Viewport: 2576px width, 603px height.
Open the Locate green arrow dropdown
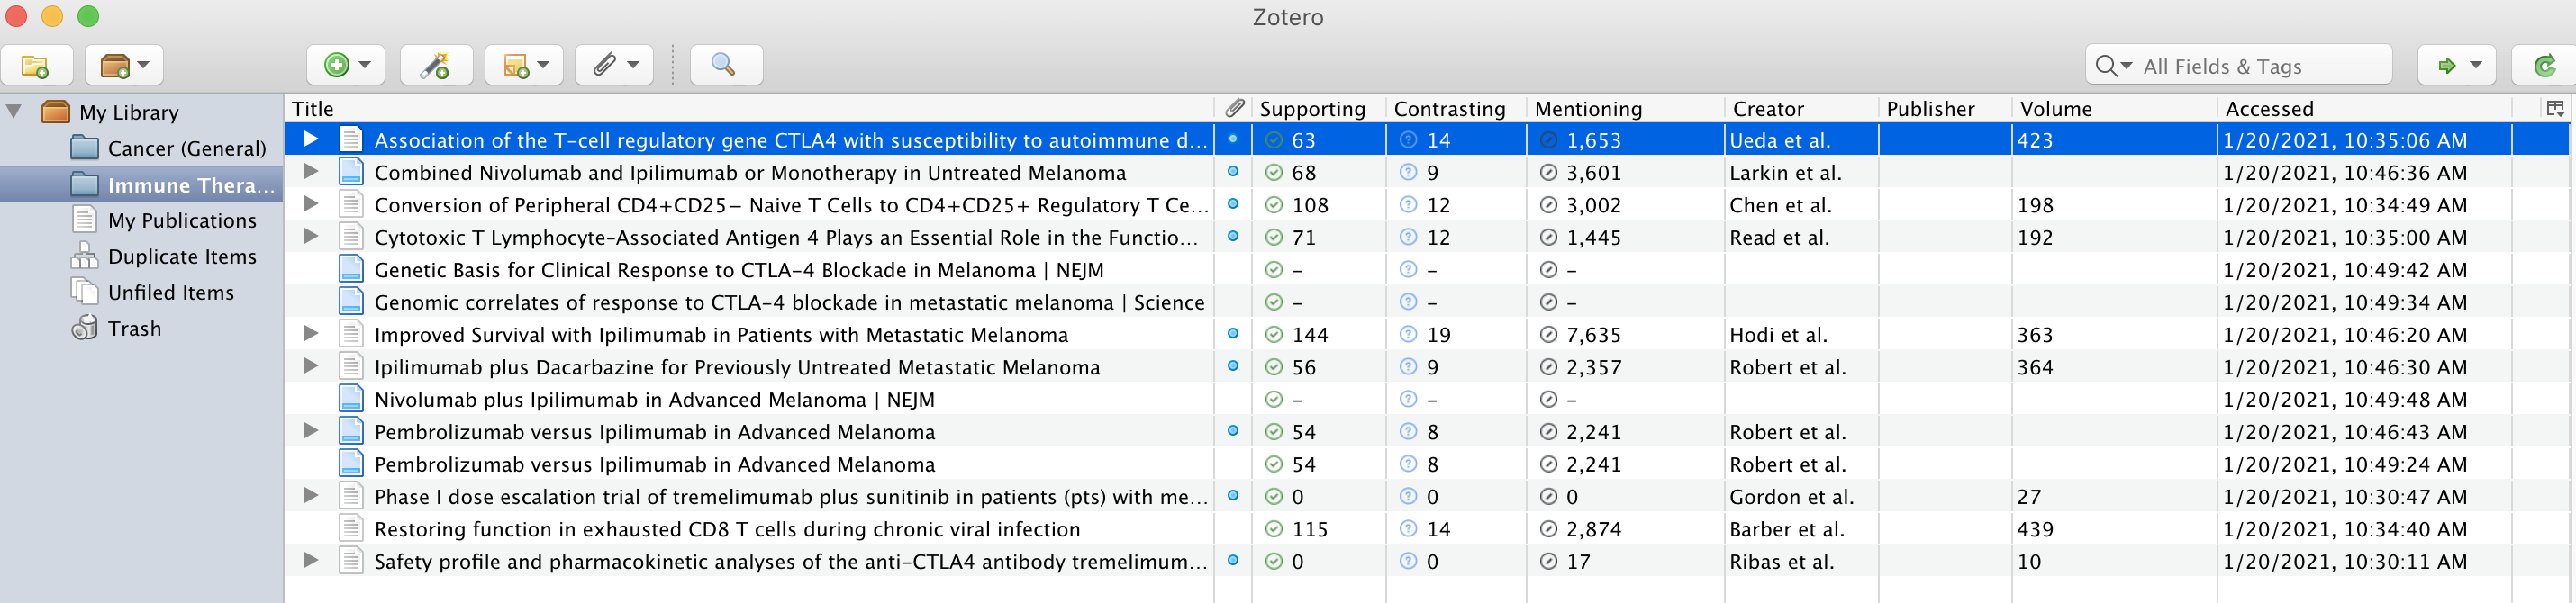click(2457, 66)
